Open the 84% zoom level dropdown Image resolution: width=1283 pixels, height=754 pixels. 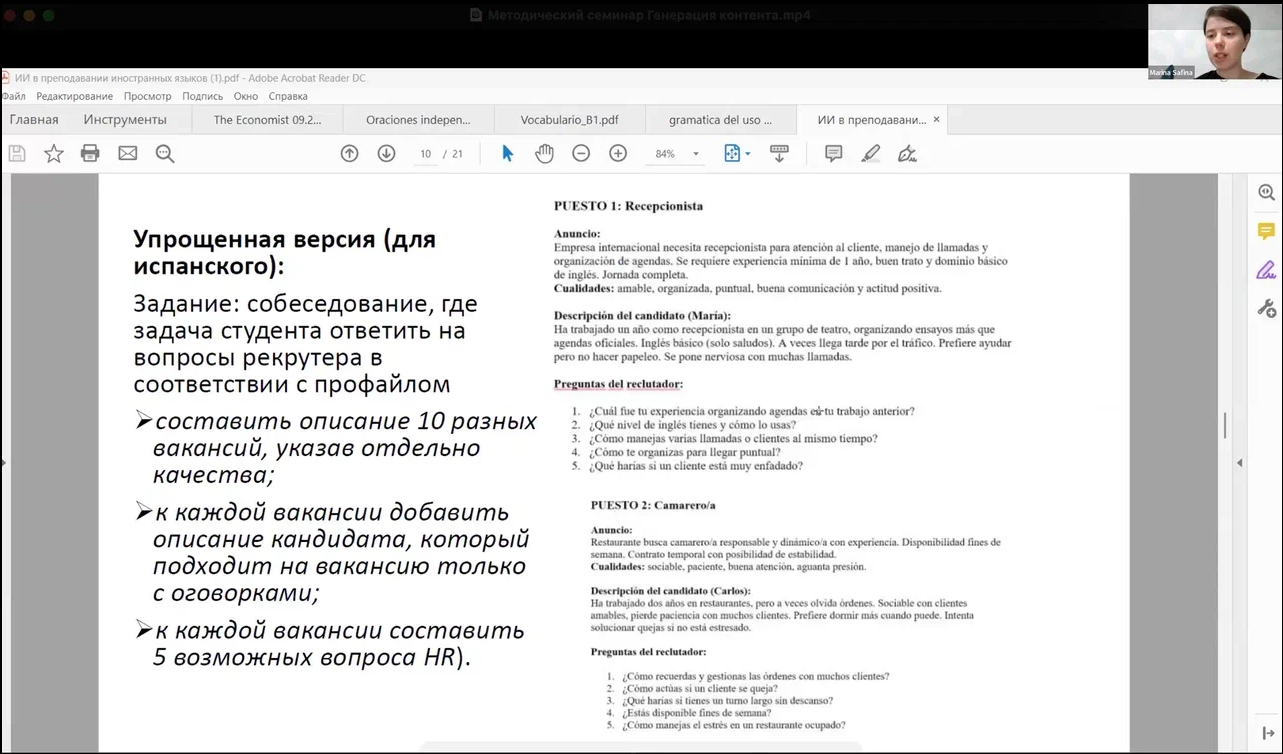pyautogui.click(x=696, y=154)
